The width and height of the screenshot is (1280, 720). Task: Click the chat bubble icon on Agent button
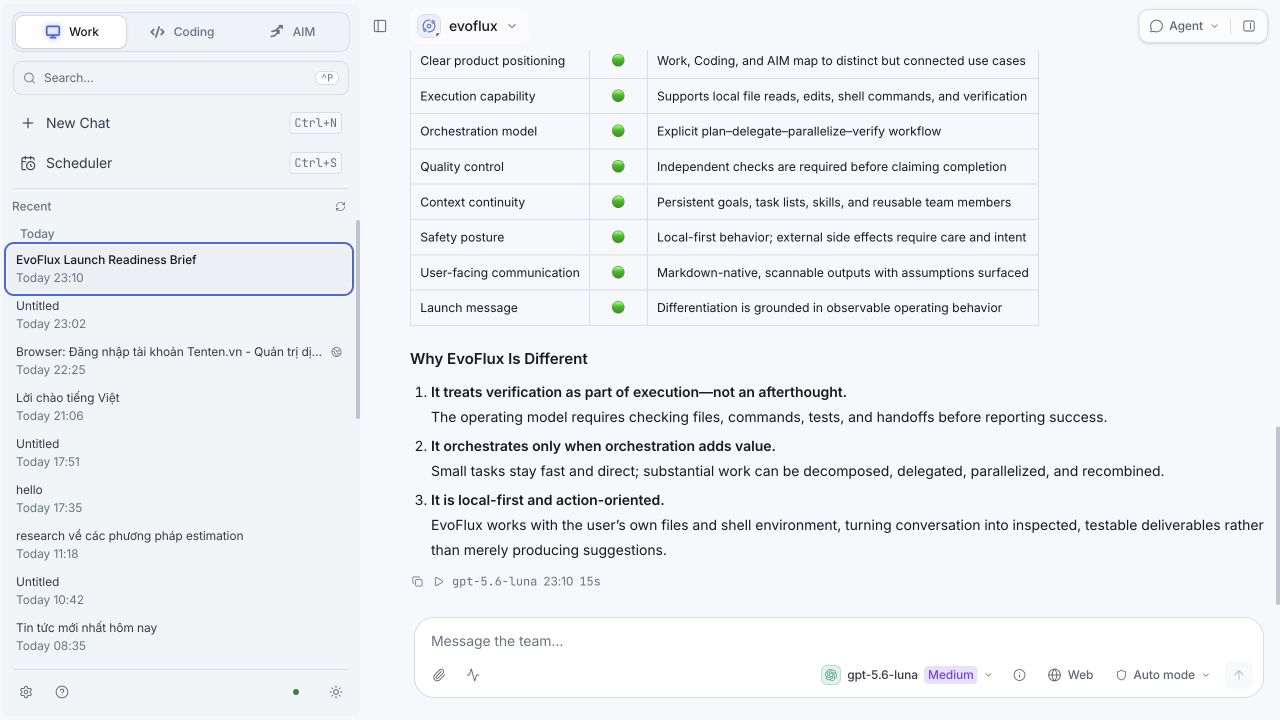tap(1157, 26)
